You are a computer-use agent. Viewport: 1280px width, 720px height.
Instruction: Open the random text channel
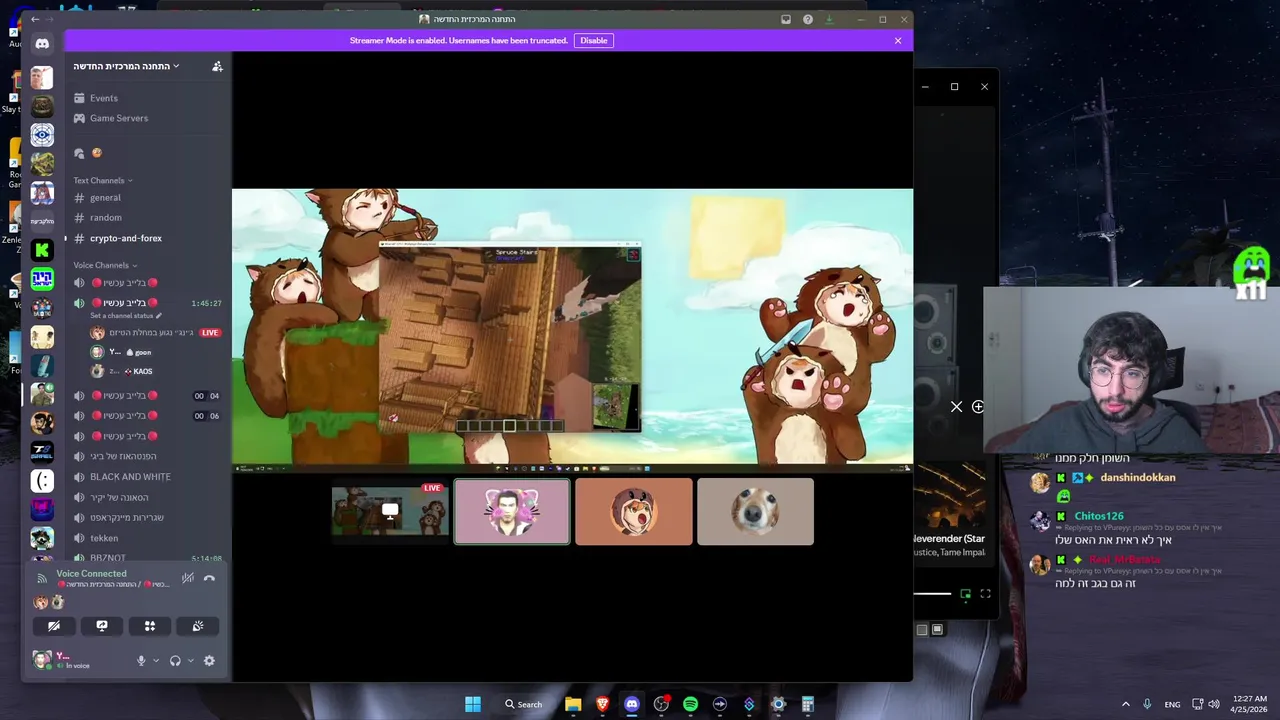(147, 218)
